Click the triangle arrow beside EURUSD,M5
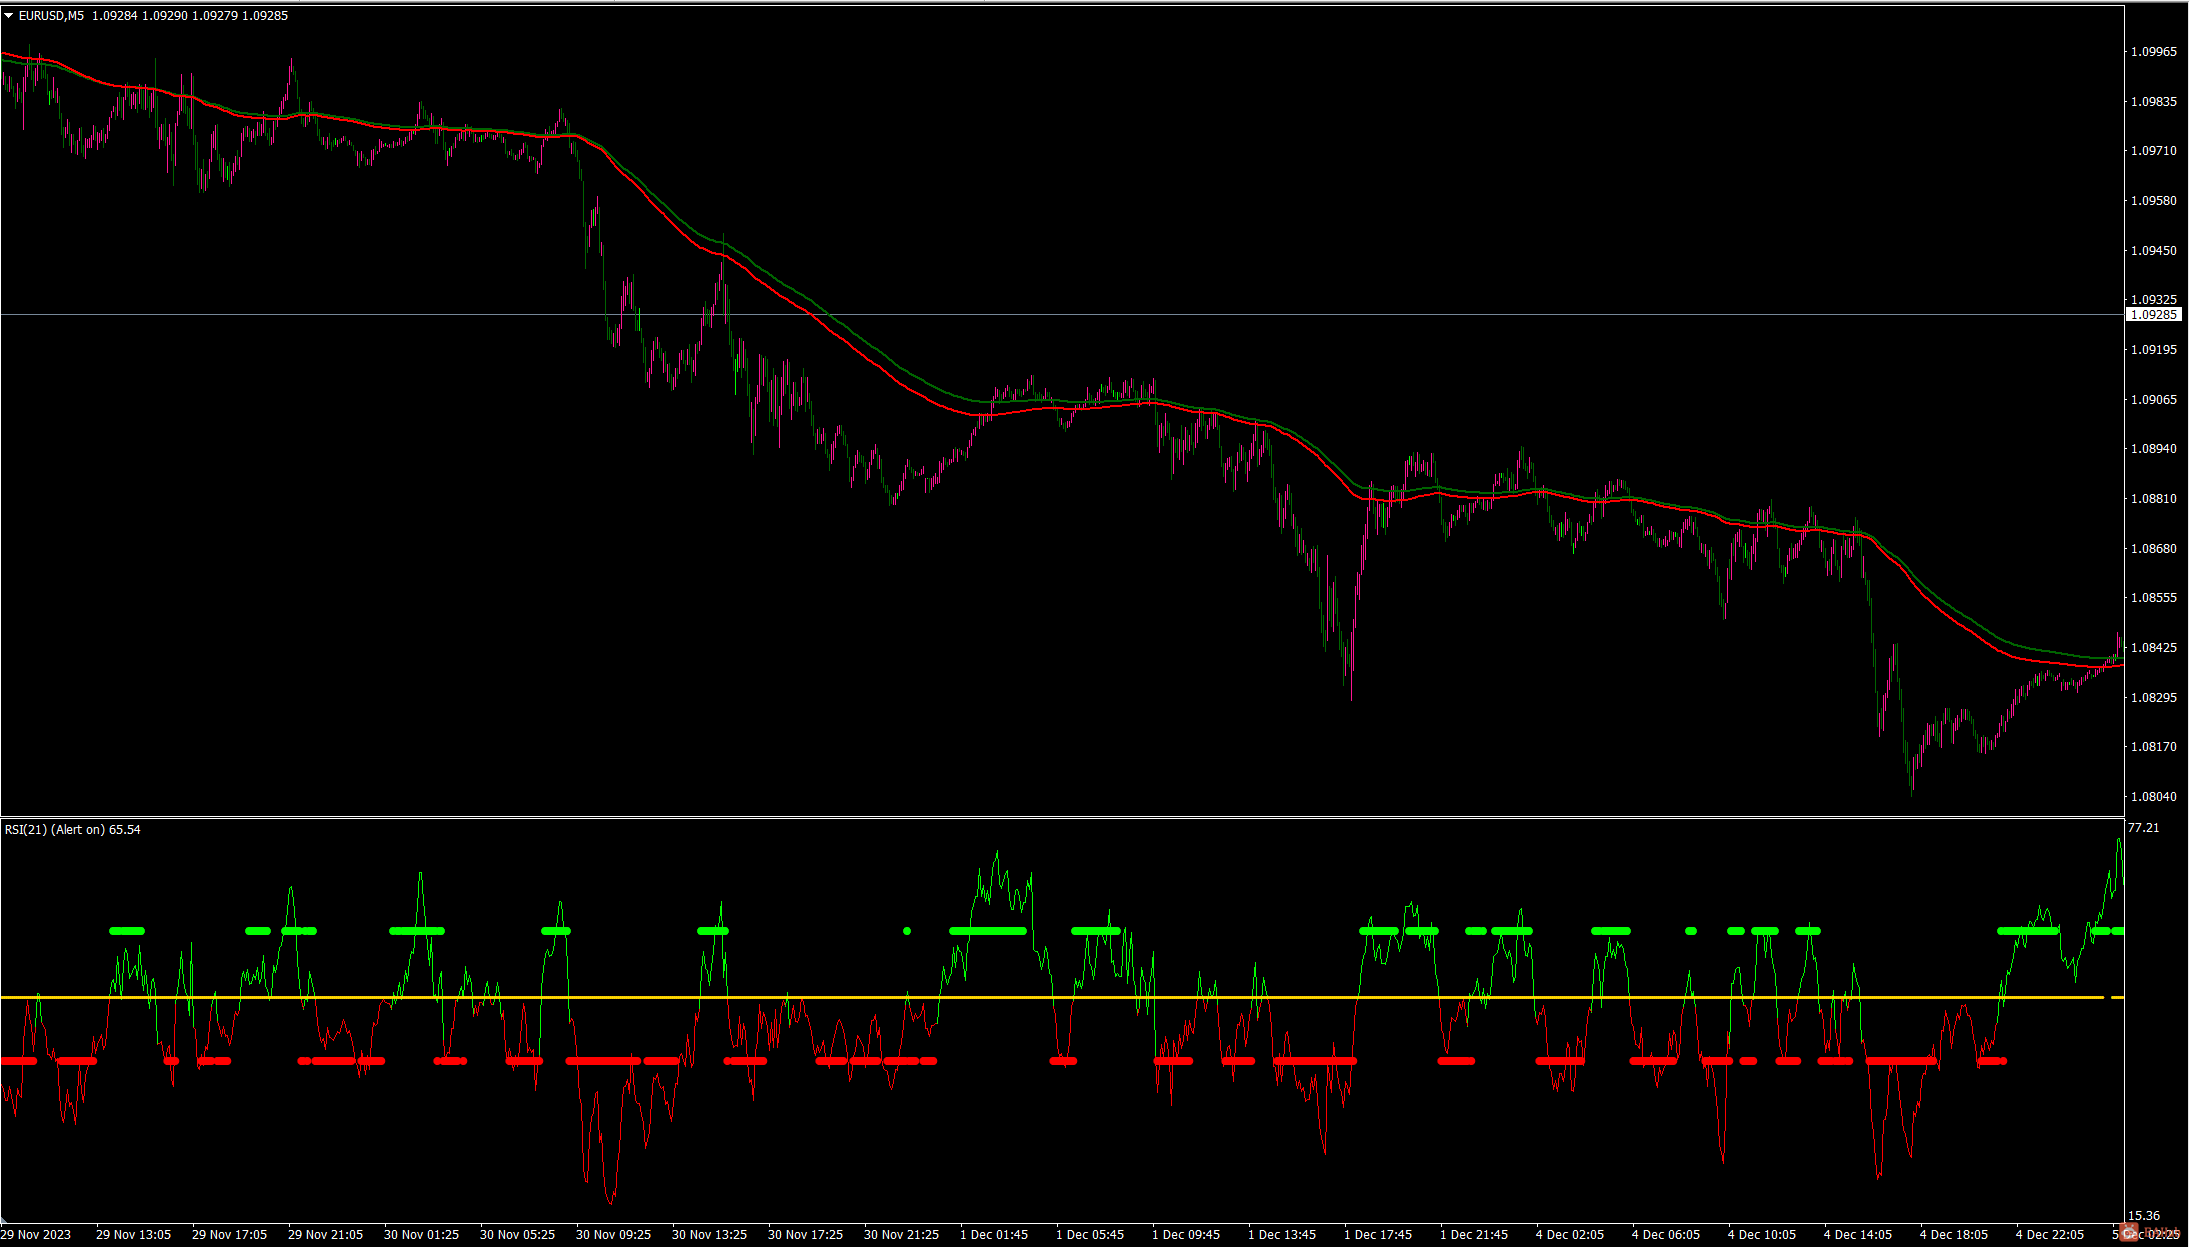This screenshot has height=1247, width=2190. click(9, 16)
